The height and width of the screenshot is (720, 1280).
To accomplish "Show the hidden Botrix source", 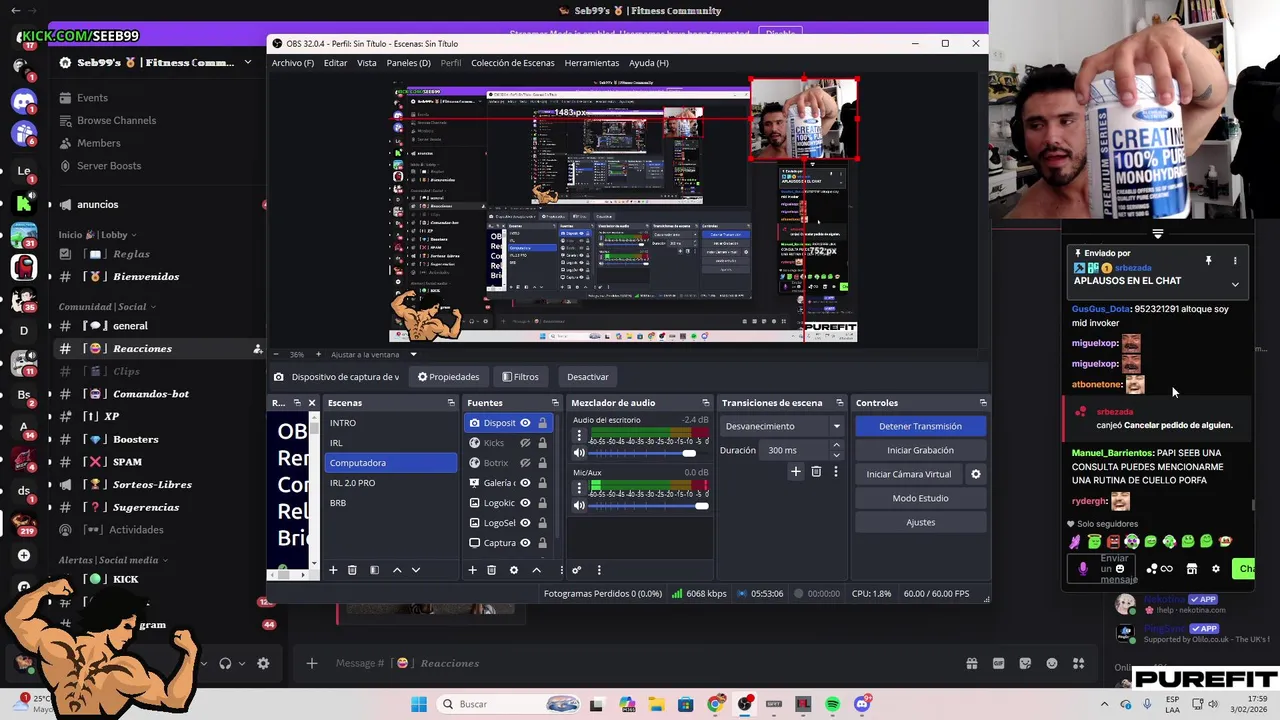I will tap(525, 463).
